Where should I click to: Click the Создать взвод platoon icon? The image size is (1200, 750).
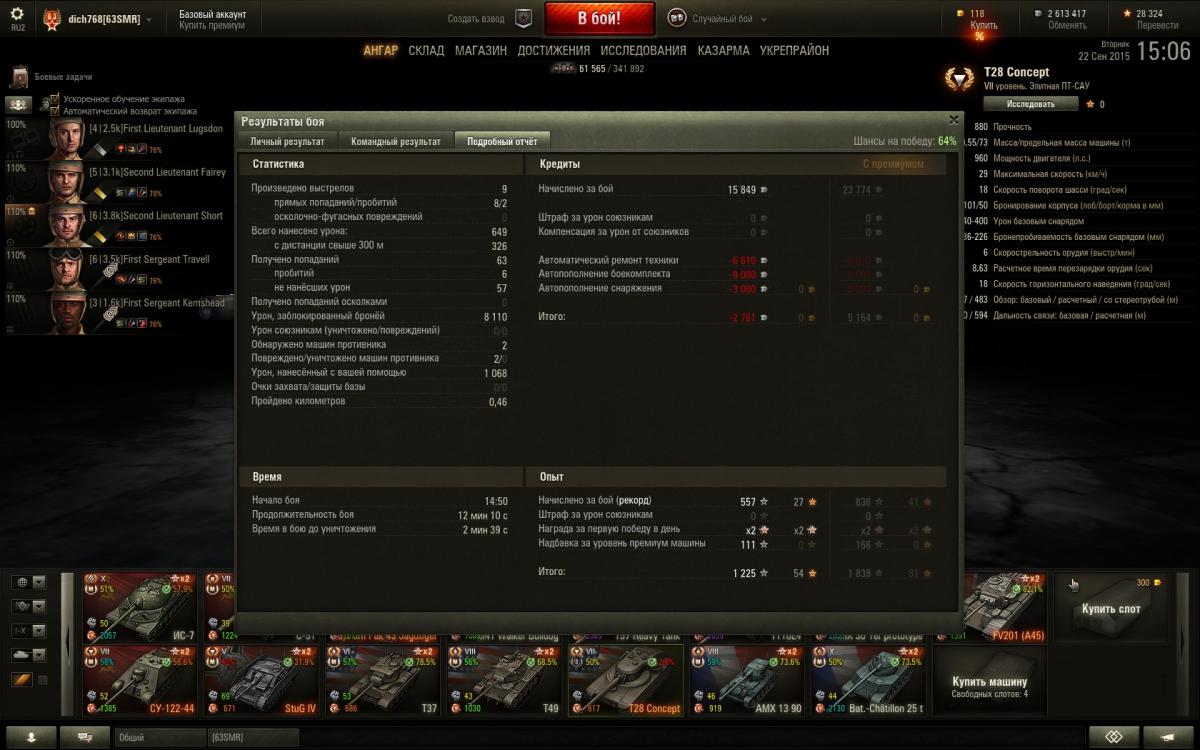(523, 18)
